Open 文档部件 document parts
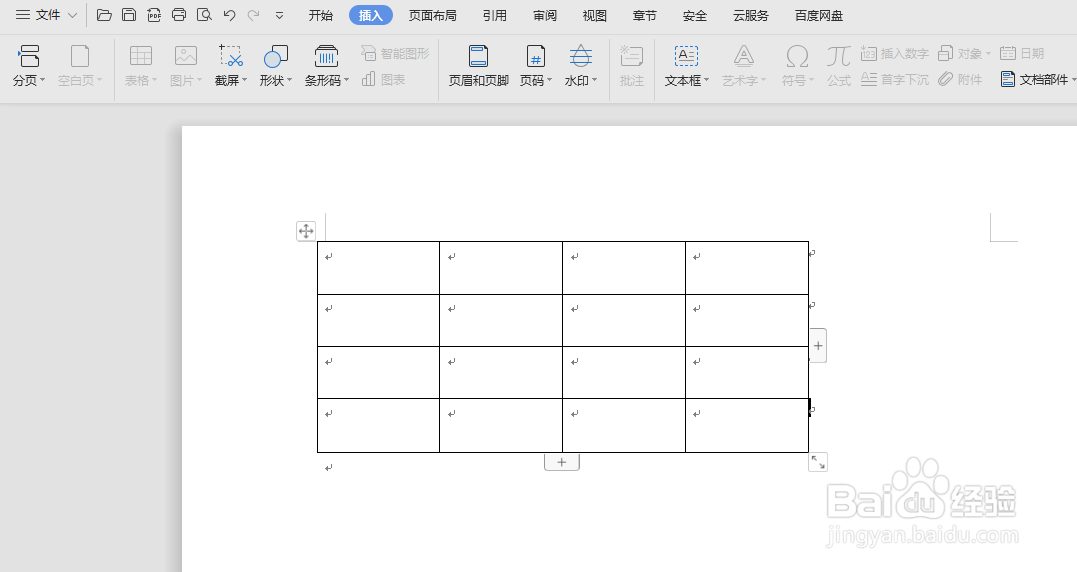 click(1038, 80)
